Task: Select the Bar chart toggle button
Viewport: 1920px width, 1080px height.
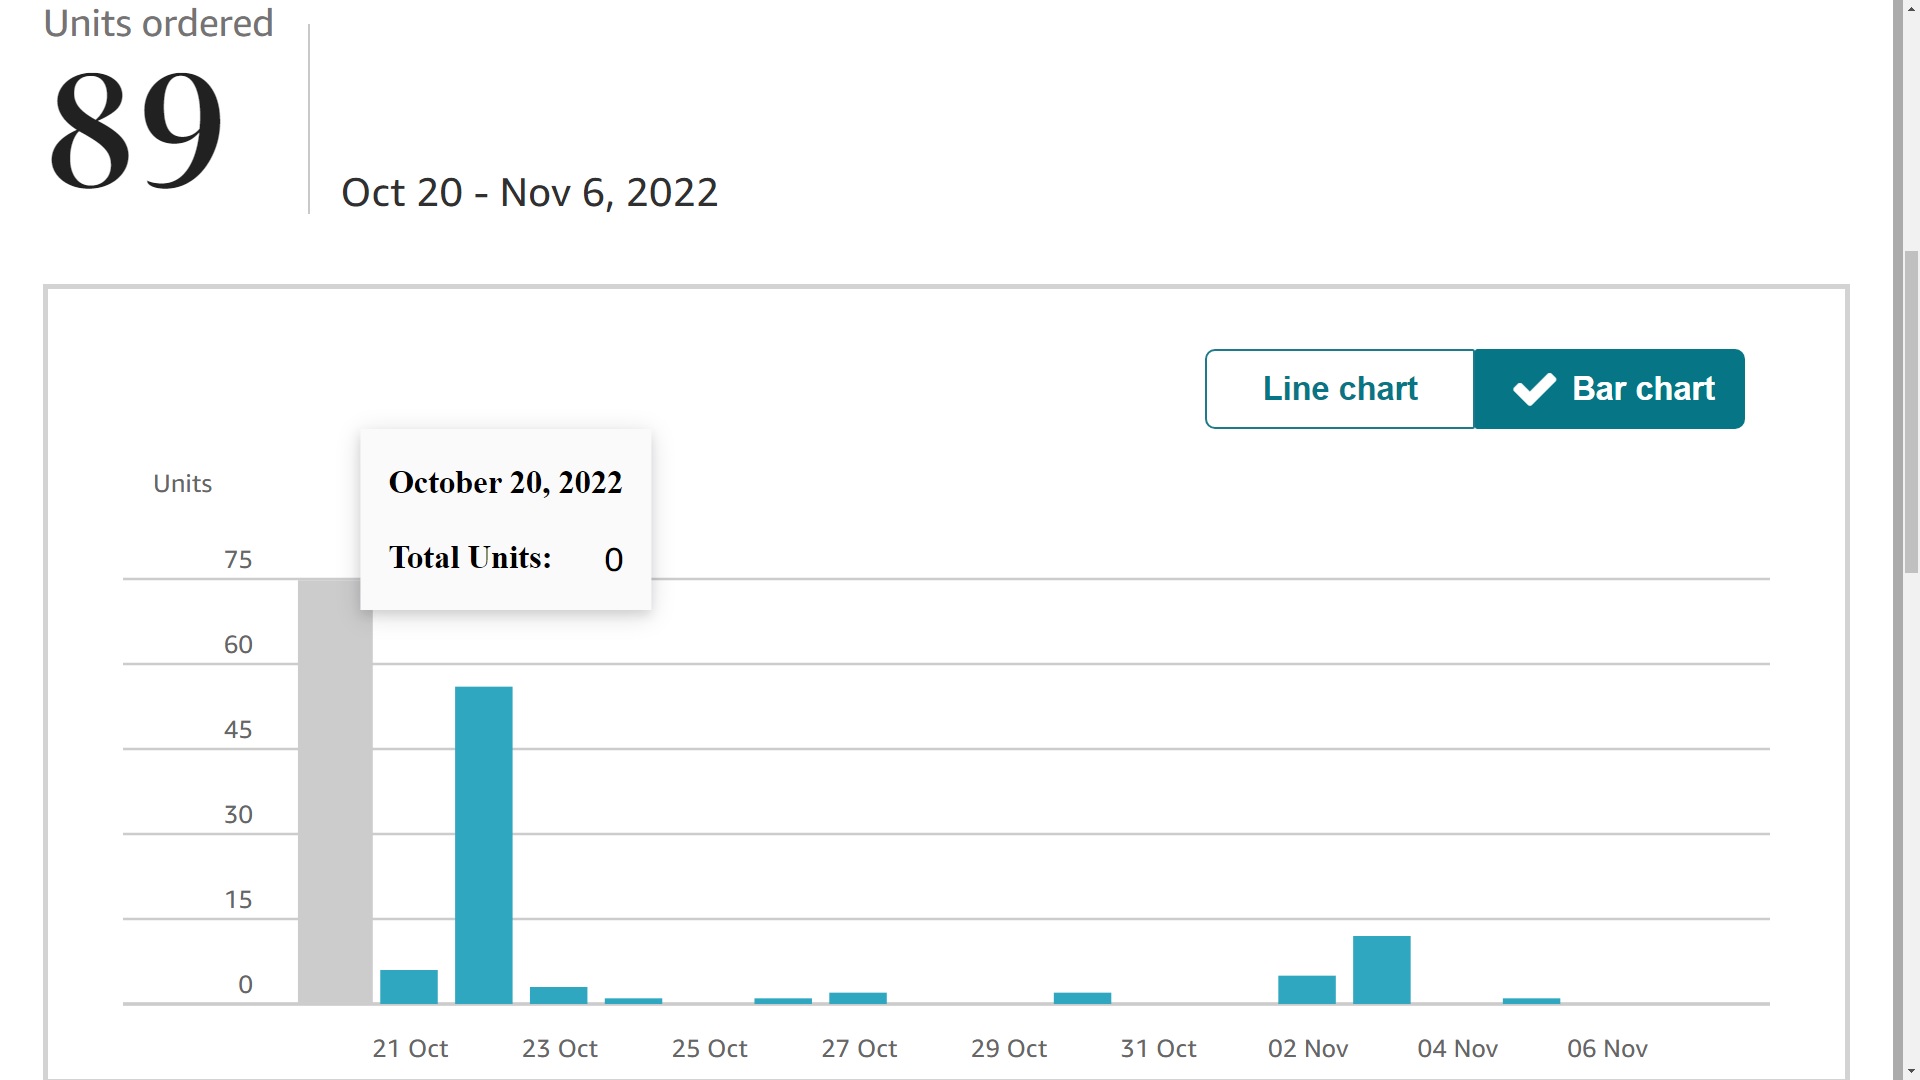Action: point(1609,389)
